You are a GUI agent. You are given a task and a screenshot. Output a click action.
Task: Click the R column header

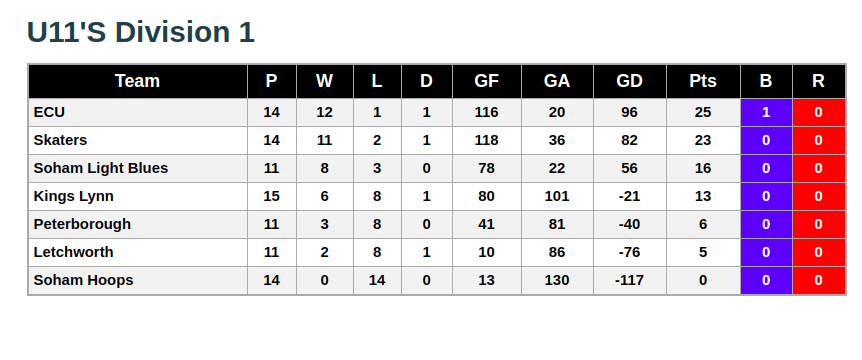pos(819,81)
